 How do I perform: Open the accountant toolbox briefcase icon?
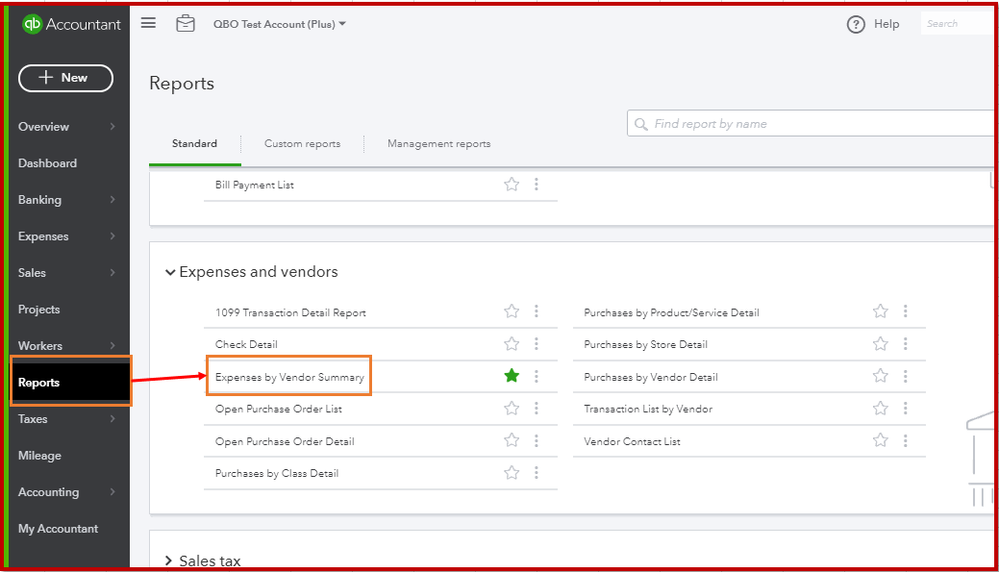185,24
